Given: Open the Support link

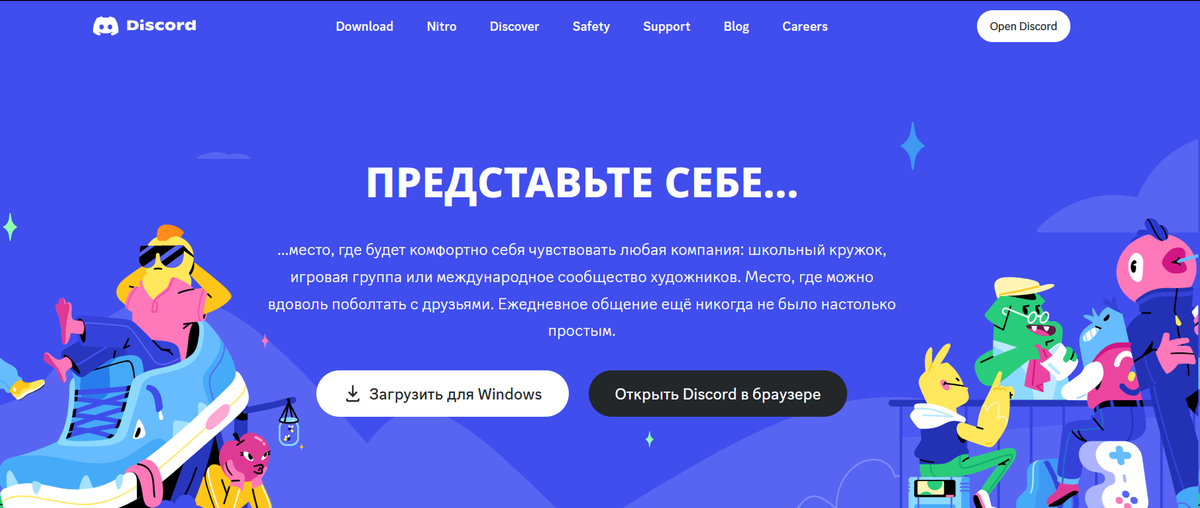Looking at the screenshot, I should pyautogui.click(x=667, y=27).
